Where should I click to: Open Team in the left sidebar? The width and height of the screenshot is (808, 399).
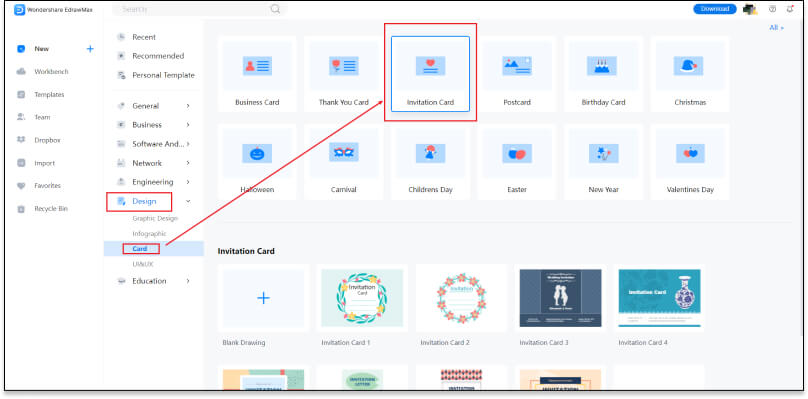coord(42,117)
